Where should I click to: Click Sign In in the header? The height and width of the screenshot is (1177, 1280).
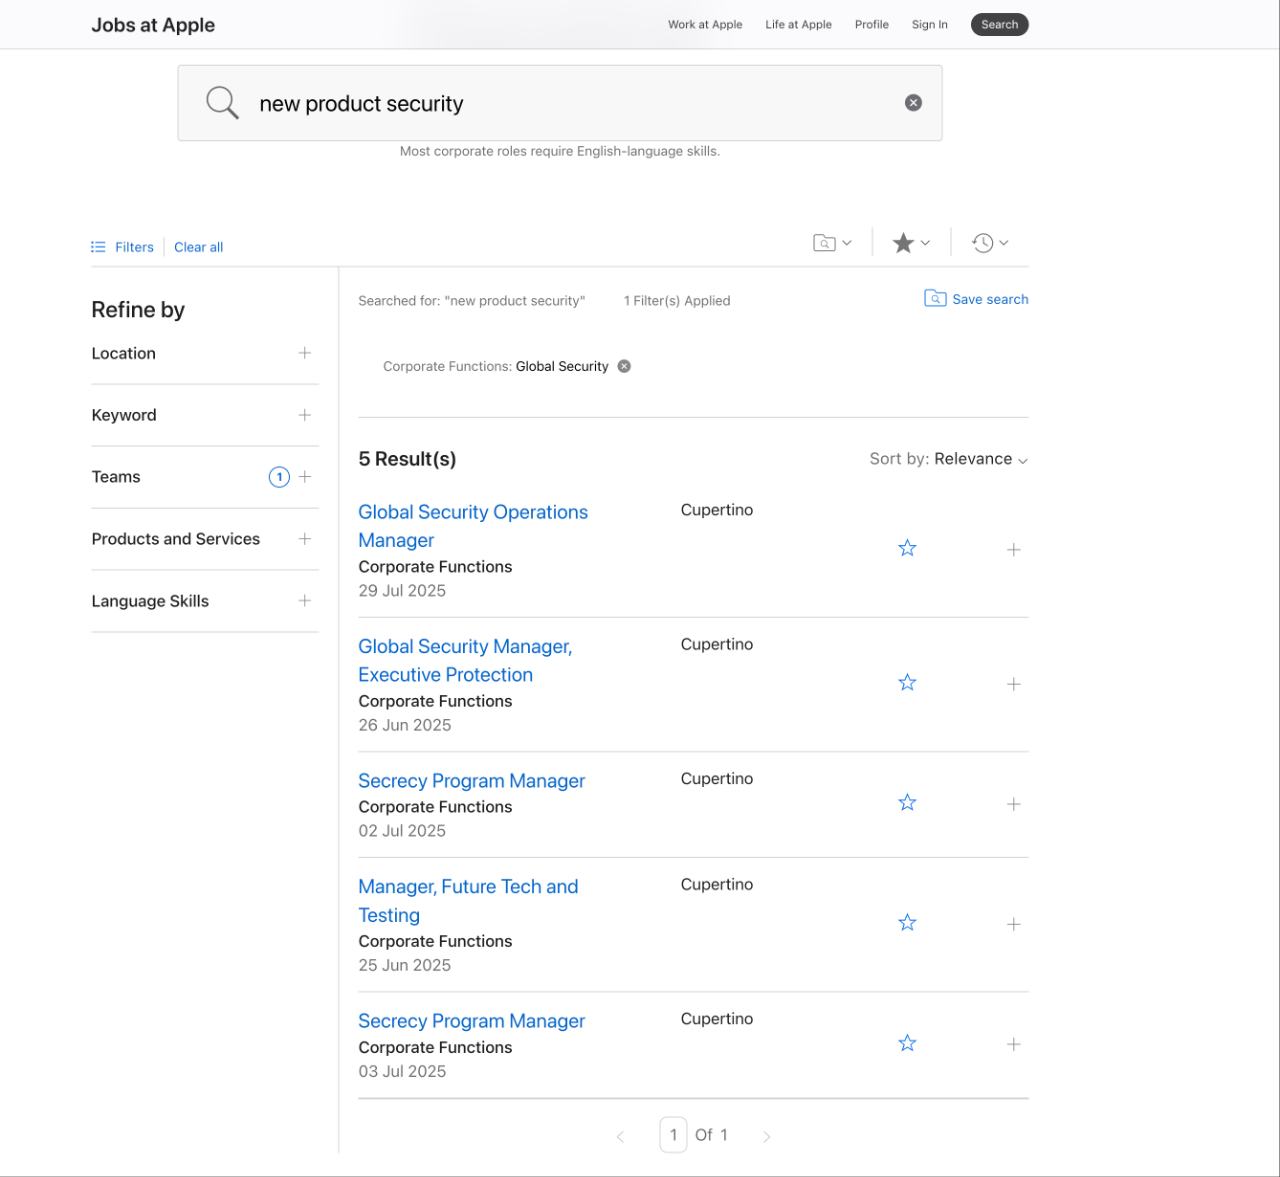(x=930, y=25)
